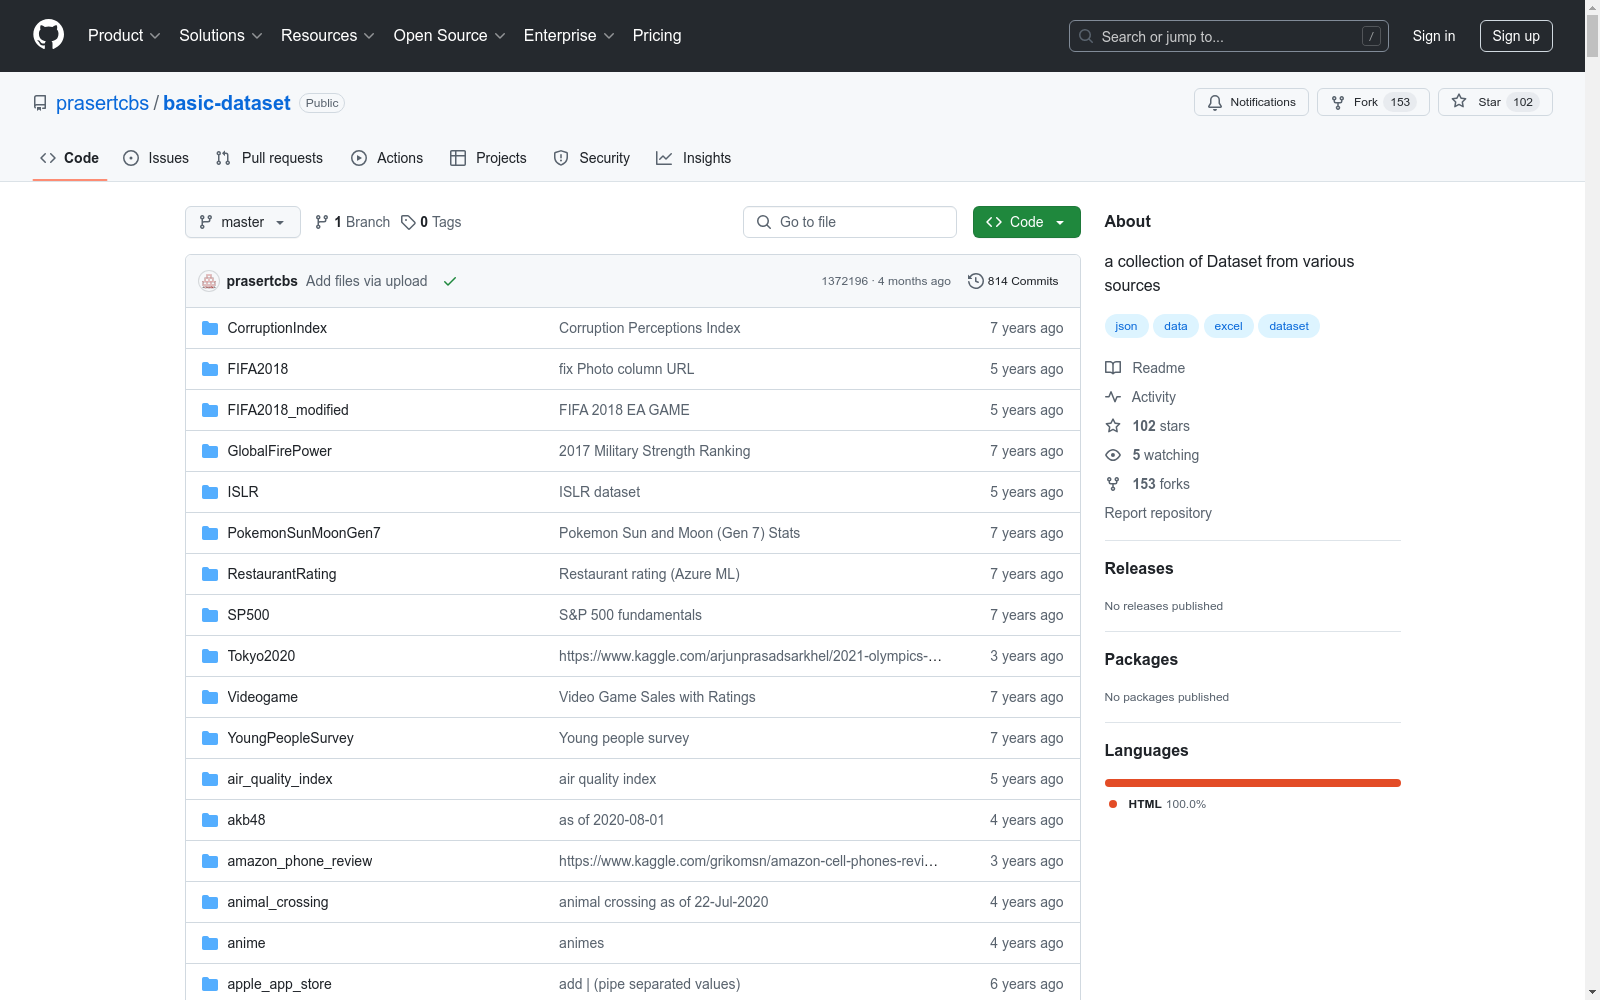Check the green commit status checkmark
Image resolution: width=1600 pixels, height=1000 pixels.
(x=450, y=281)
